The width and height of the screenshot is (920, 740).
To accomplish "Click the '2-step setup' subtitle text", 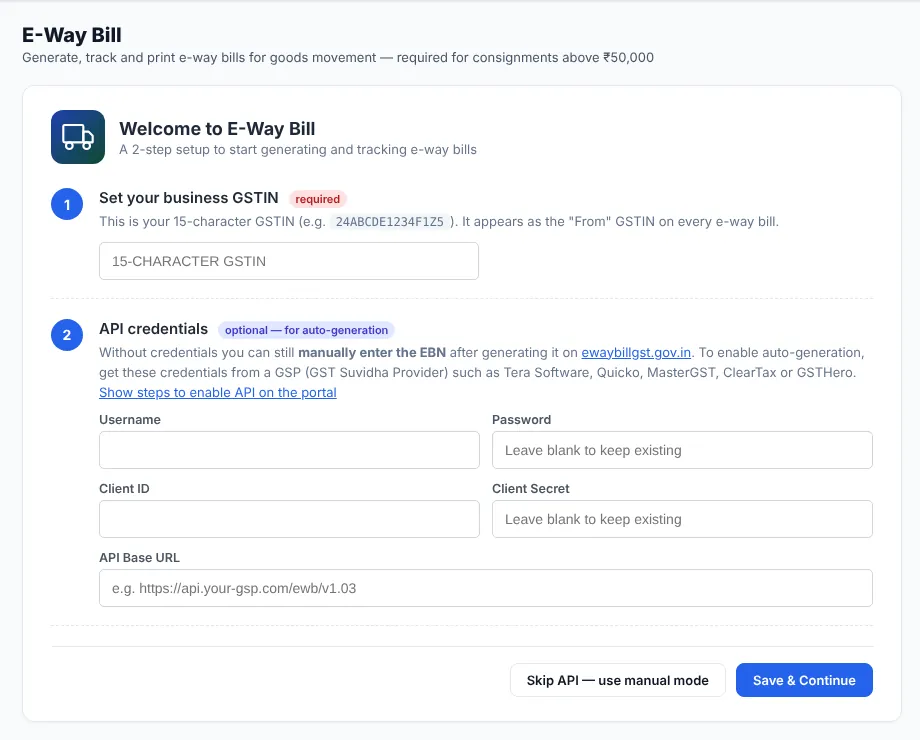I will click(x=298, y=150).
